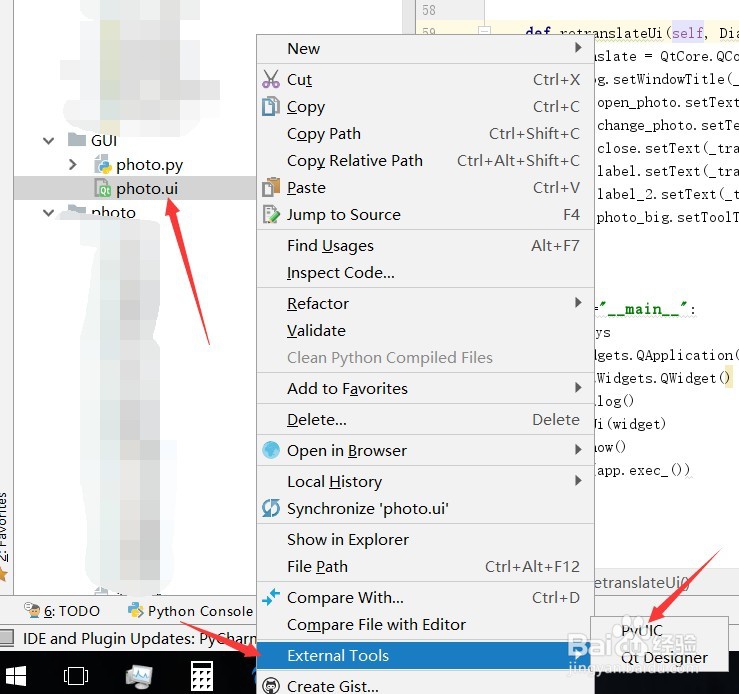The image size is (739, 694).
Task: Select Inspect Code... entry
Action: (x=425, y=273)
